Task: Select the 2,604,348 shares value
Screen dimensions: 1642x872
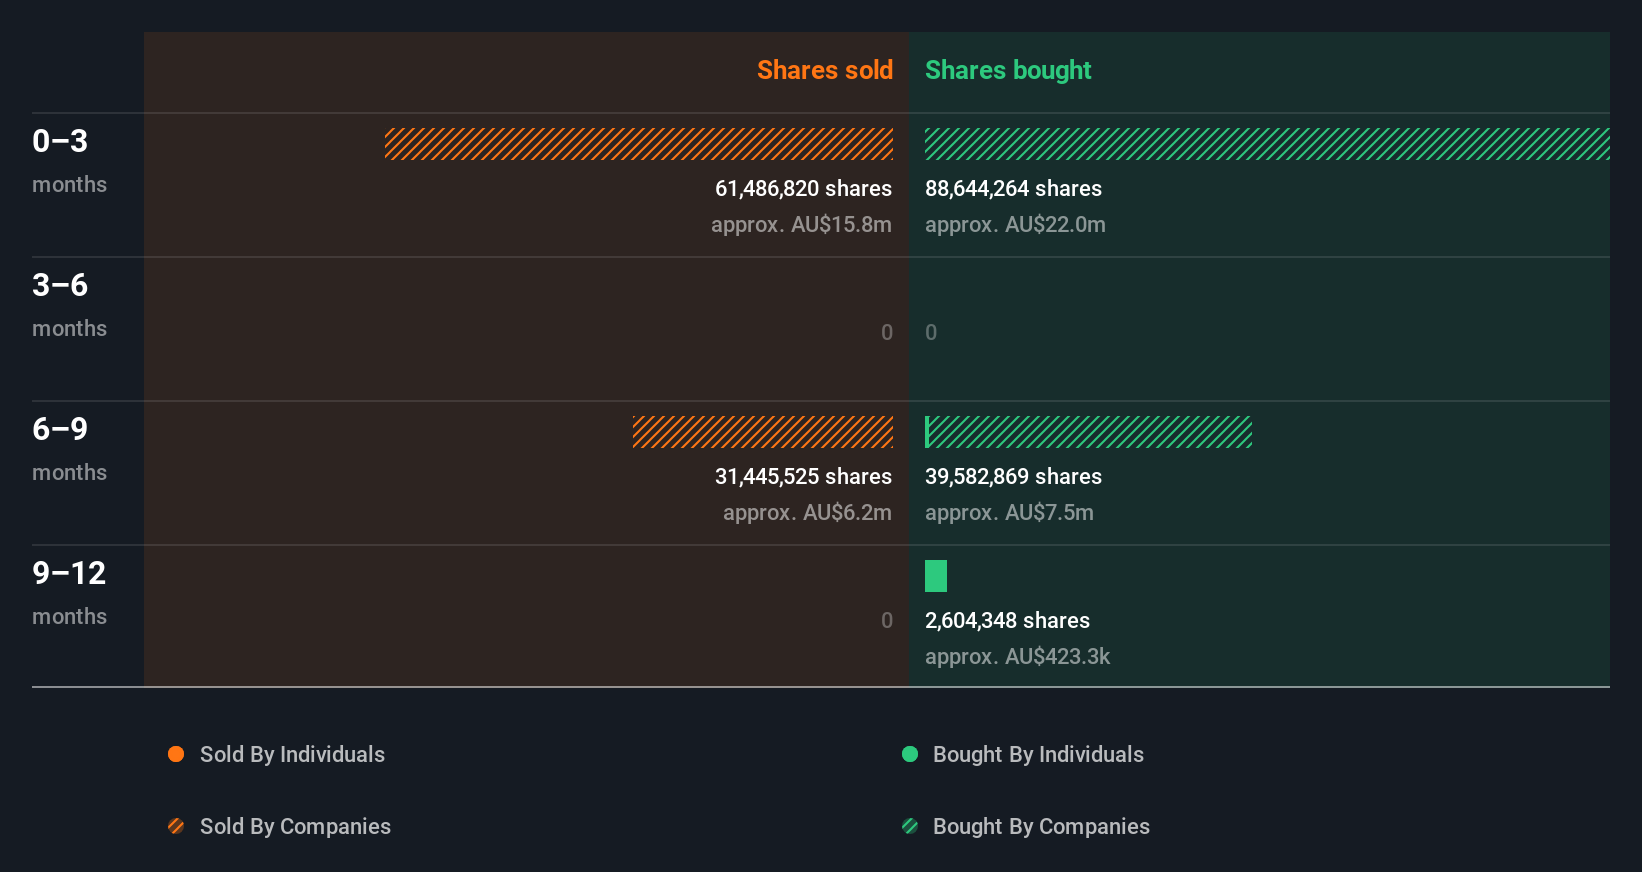Action: point(1007,621)
